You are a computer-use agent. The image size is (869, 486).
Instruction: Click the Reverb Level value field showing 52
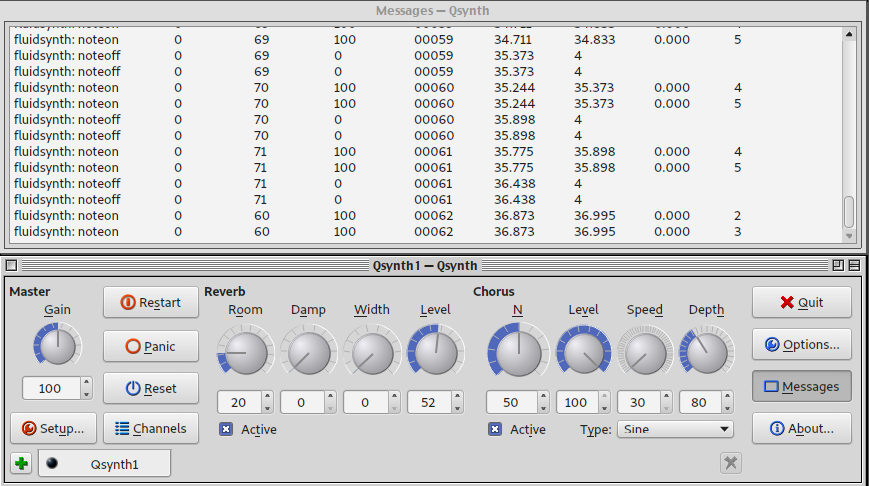coord(429,402)
